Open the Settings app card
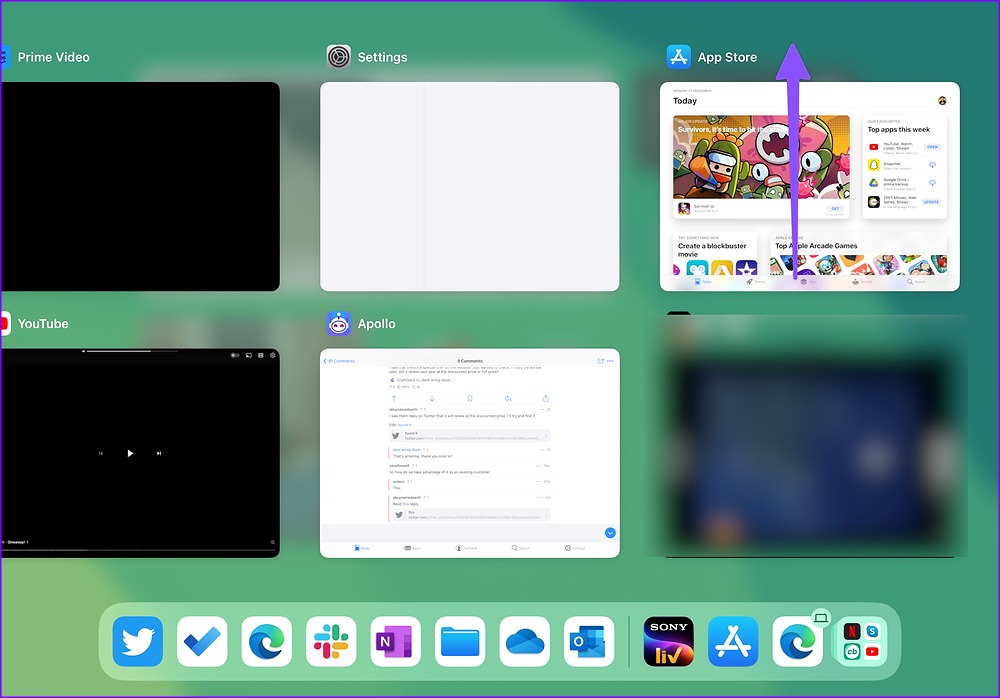Screen dimensions: 1000x698 point(469,186)
